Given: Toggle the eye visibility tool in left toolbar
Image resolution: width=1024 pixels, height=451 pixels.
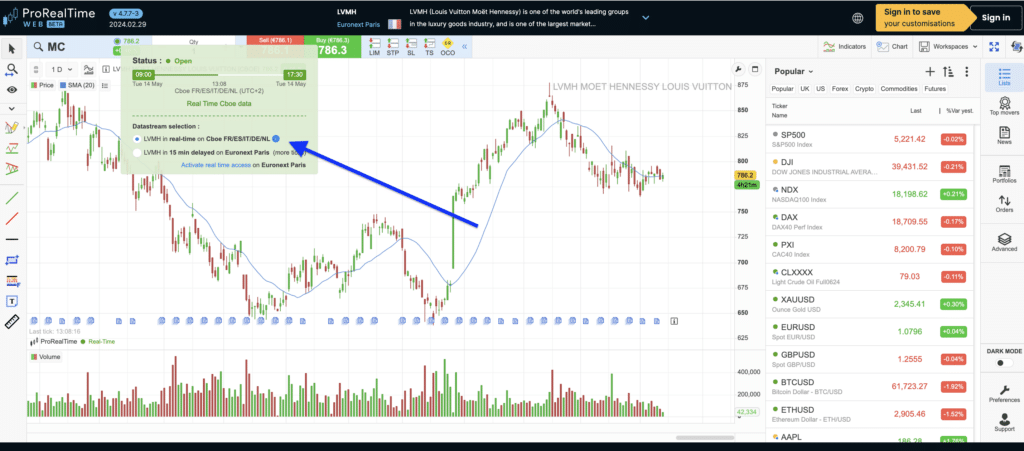Looking at the screenshot, I should point(12,89).
